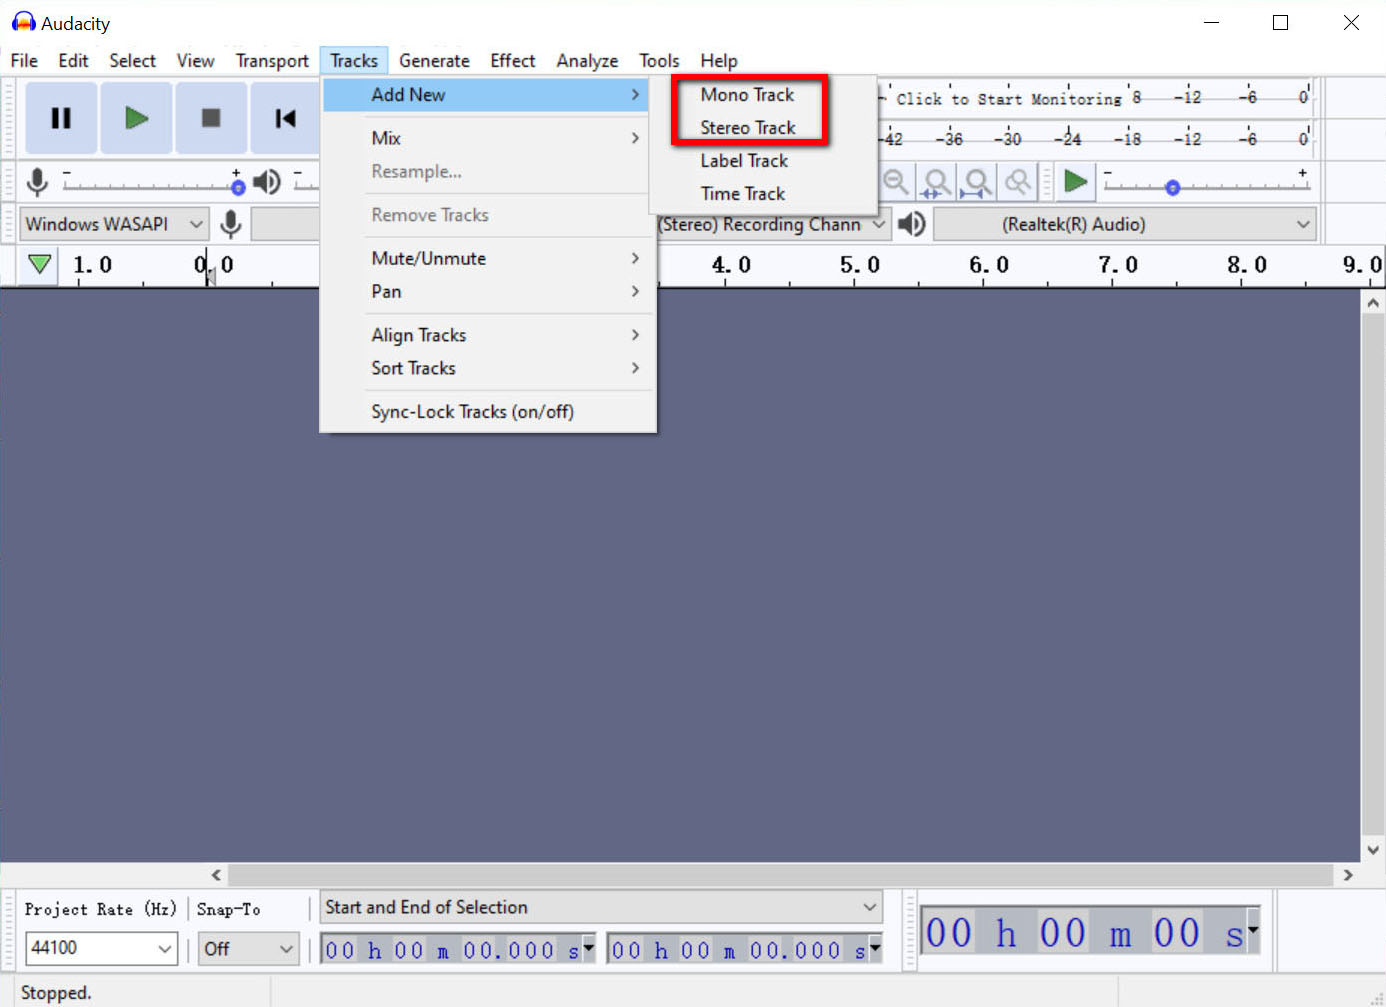
Task: Click the Play-at-Speed green arrow
Action: coord(1075,181)
